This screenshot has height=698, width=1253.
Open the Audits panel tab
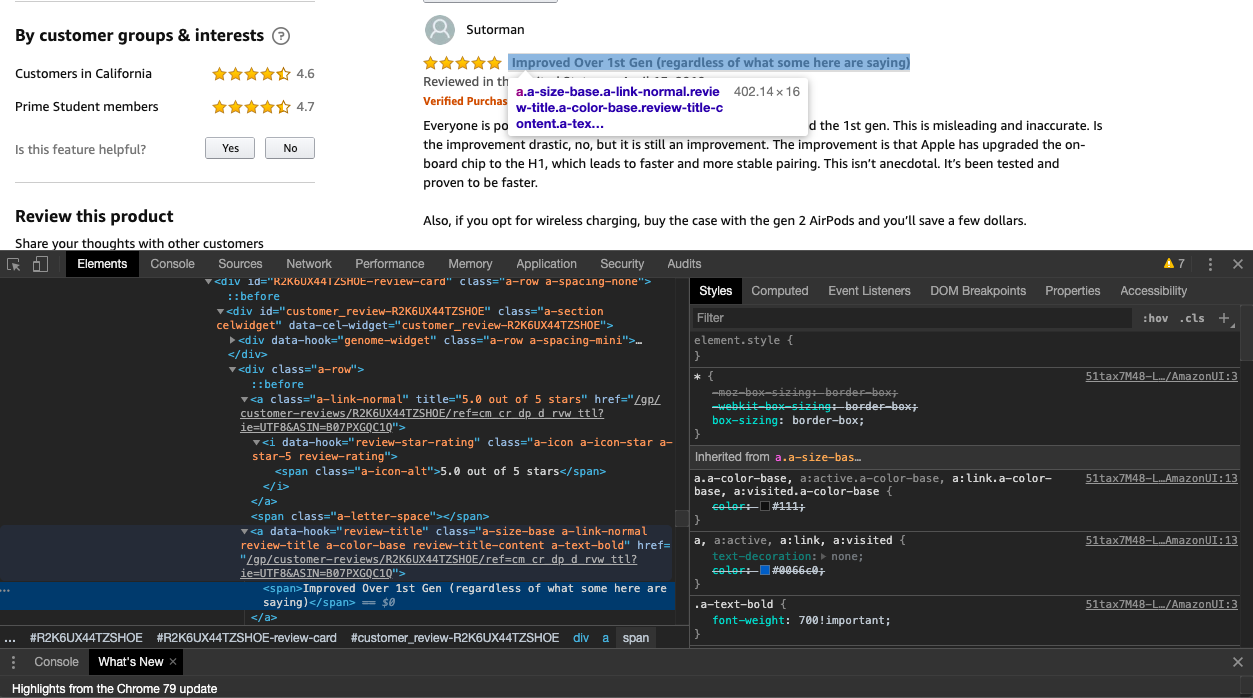pos(684,264)
